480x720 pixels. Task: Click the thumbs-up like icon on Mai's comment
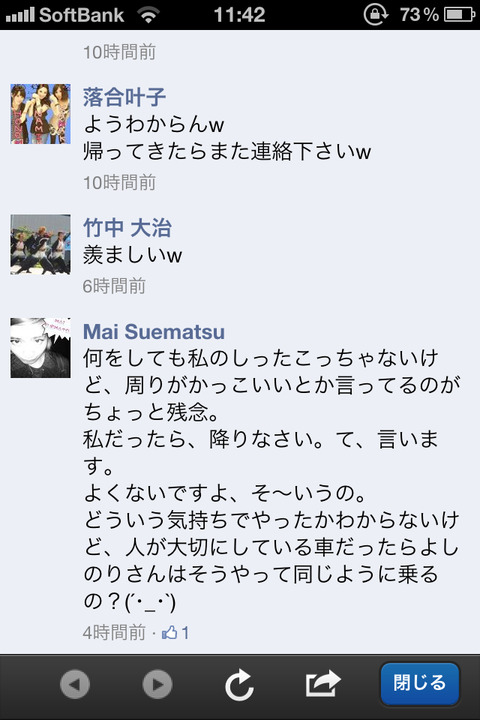(x=169, y=633)
